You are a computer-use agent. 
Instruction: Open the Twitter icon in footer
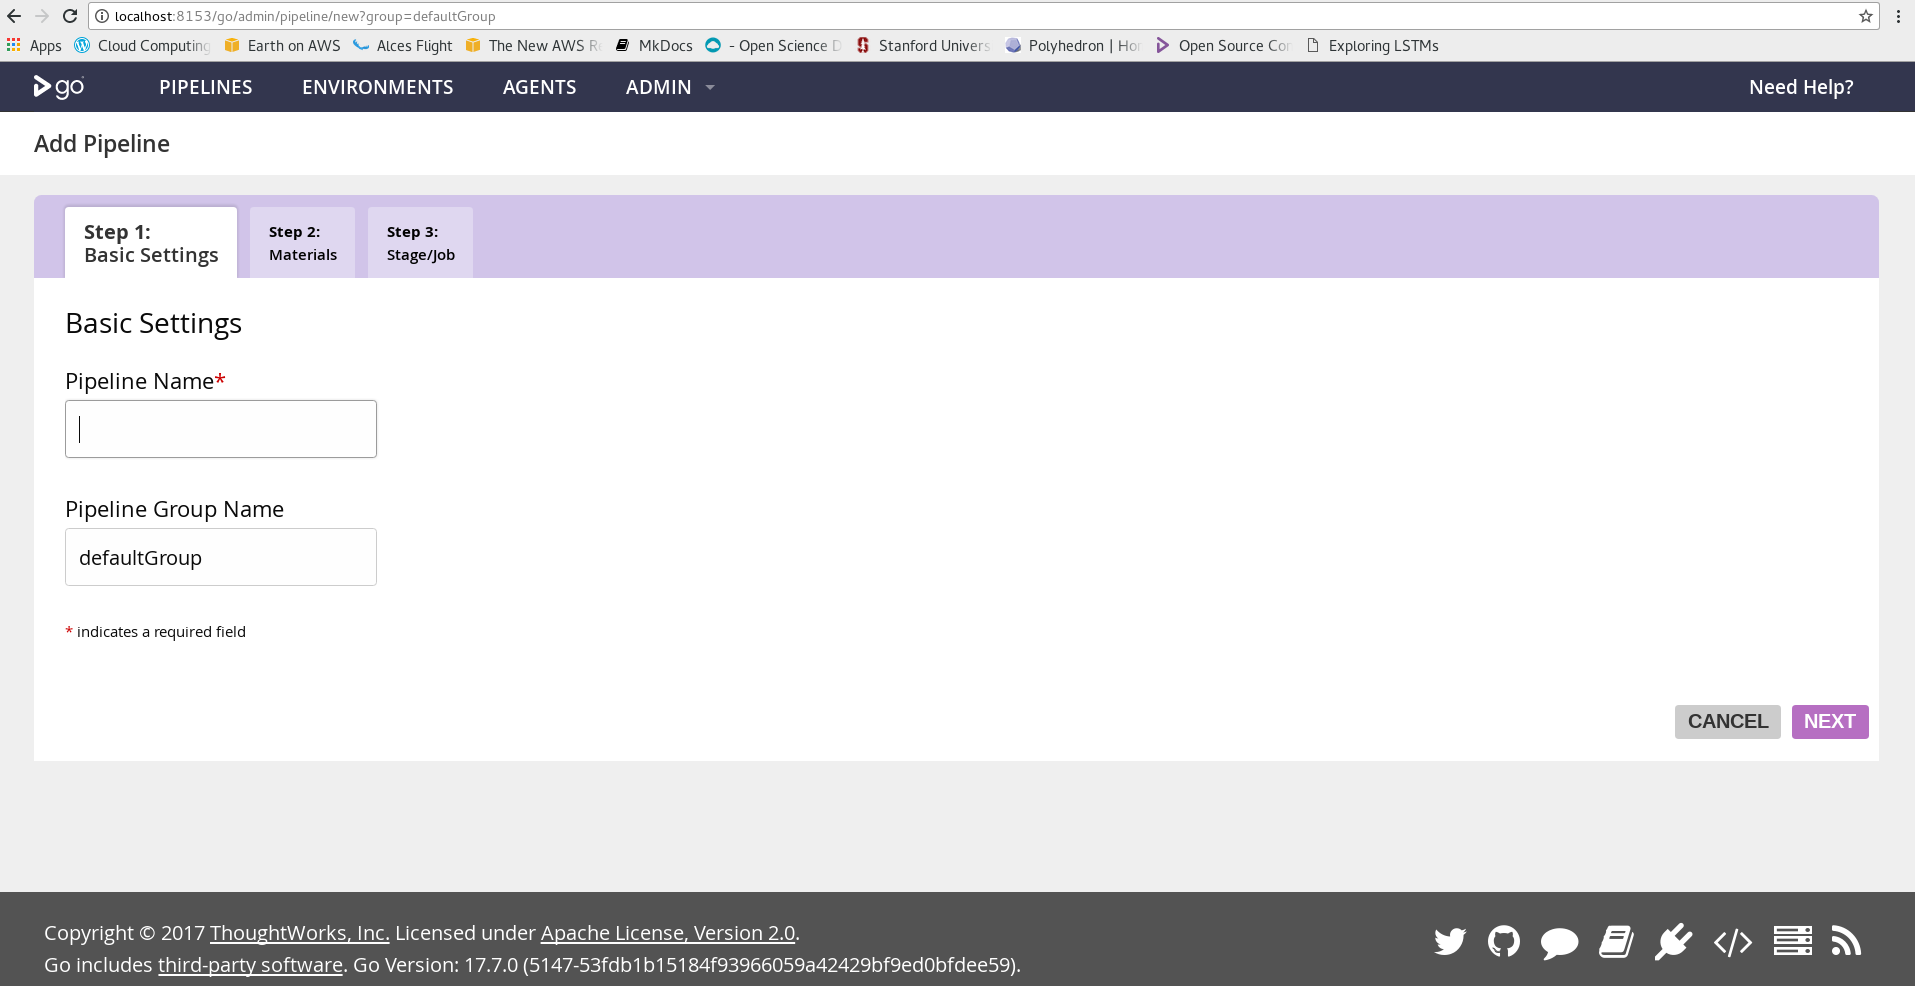(x=1449, y=942)
